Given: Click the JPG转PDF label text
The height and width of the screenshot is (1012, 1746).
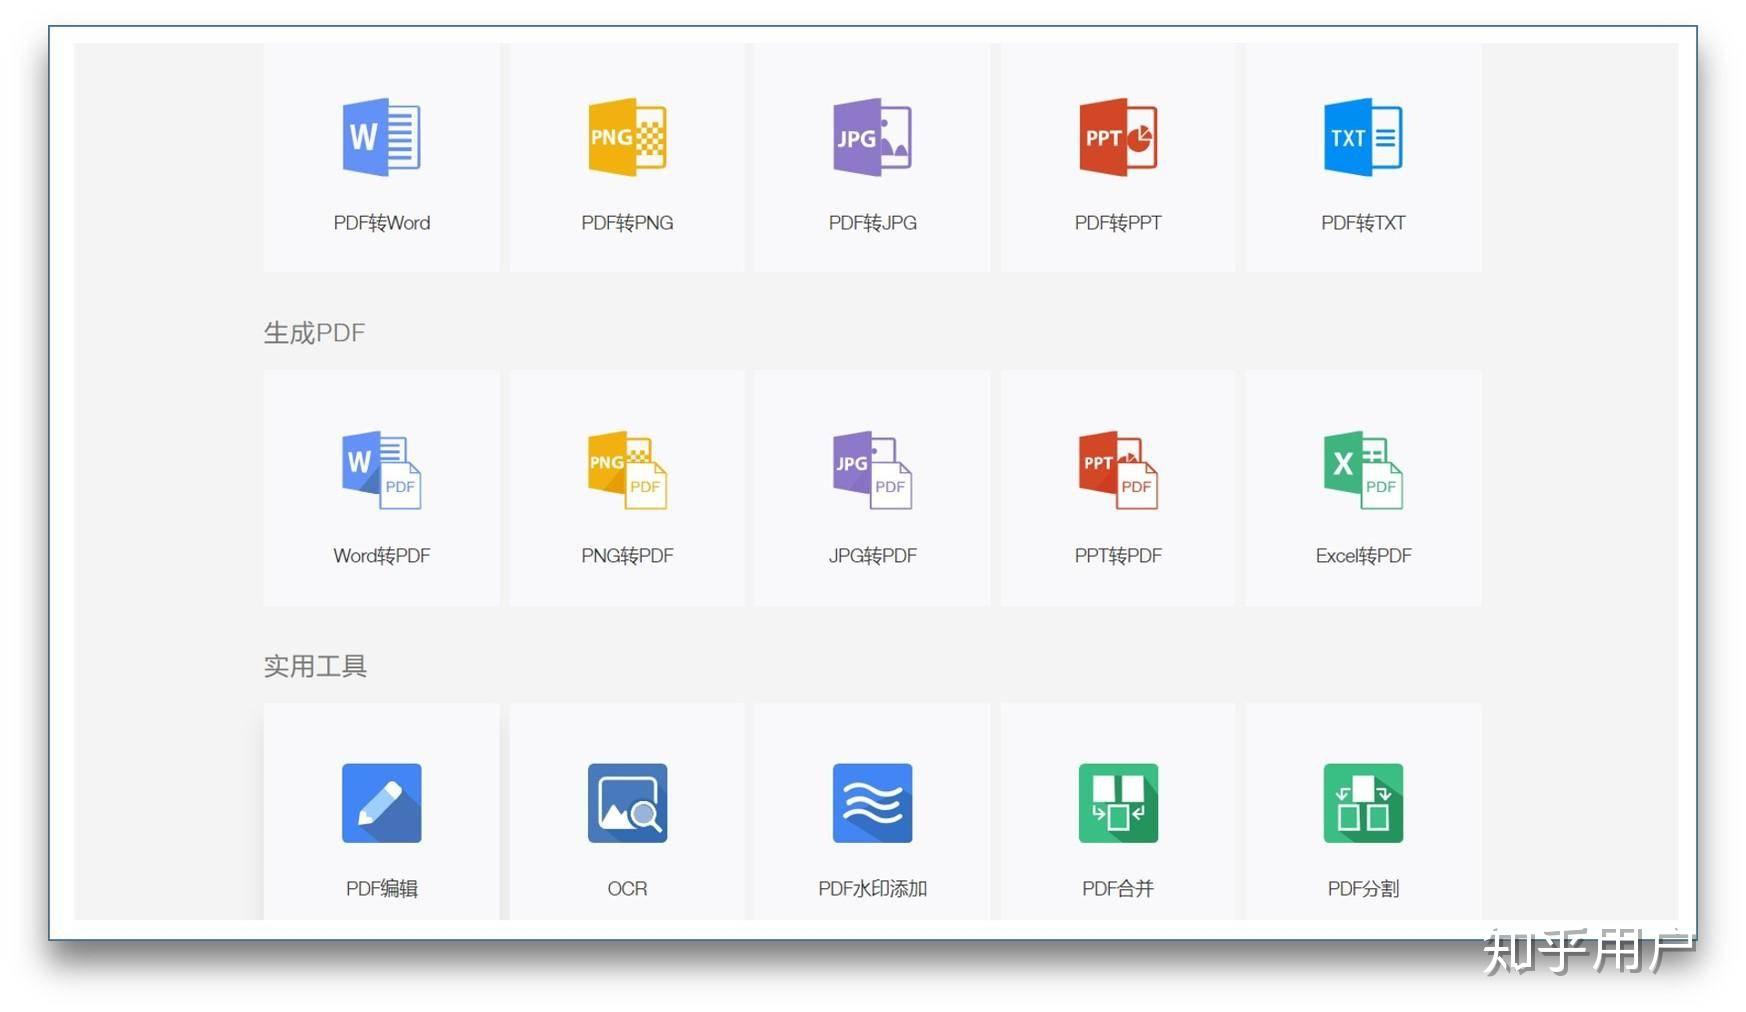Looking at the screenshot, I should tap(872, 556).
